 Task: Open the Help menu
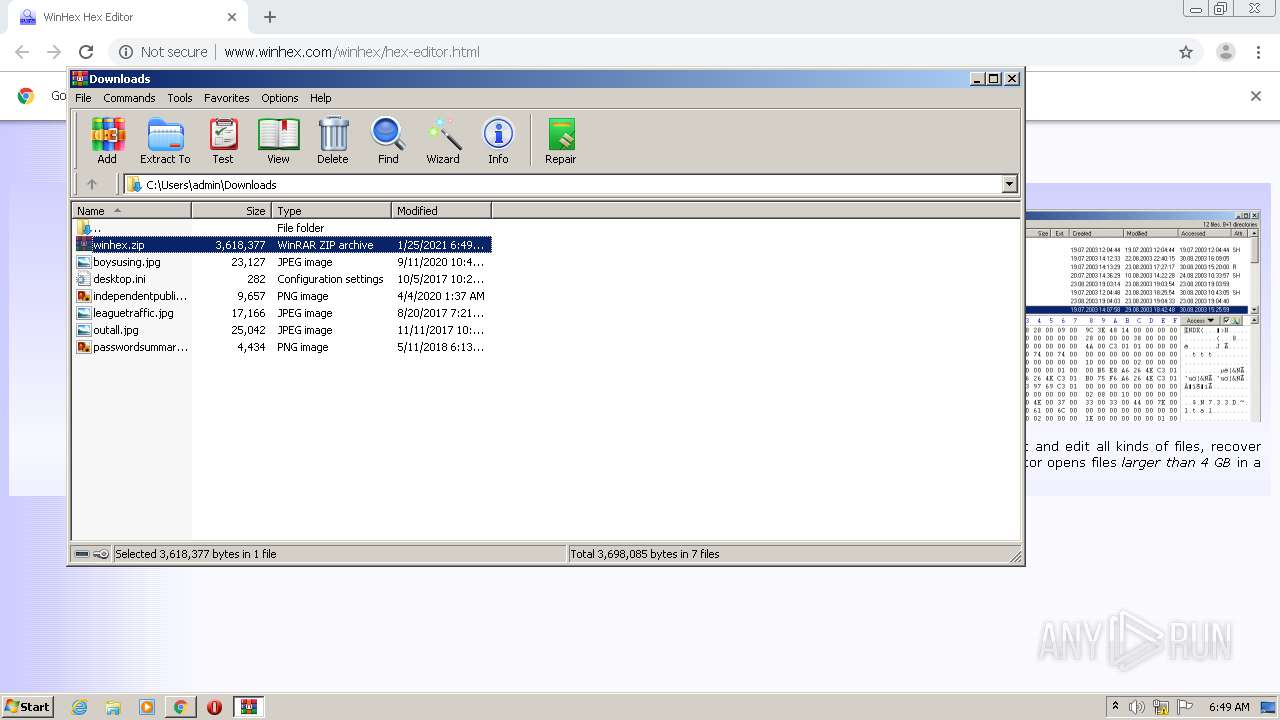[320, 98]
